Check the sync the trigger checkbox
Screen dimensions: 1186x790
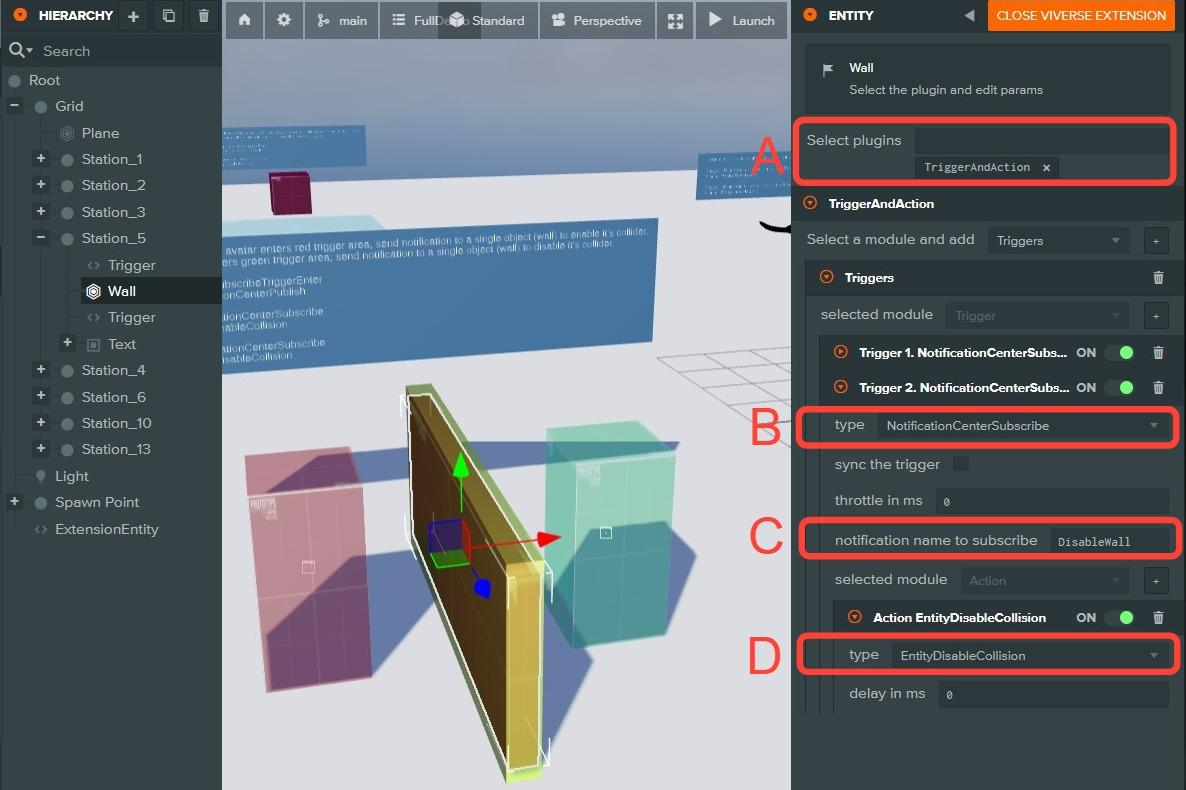click(x=961, y=464)
